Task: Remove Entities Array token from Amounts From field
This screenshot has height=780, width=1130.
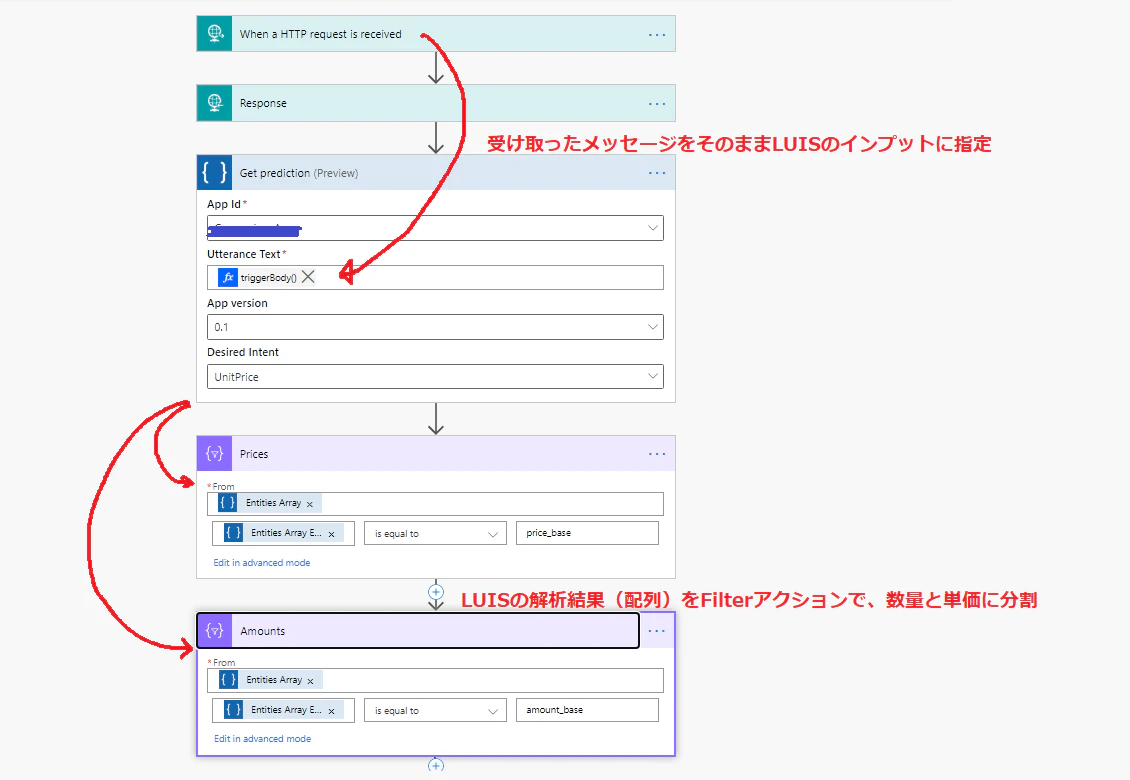Action: click(x=311, y=681)
